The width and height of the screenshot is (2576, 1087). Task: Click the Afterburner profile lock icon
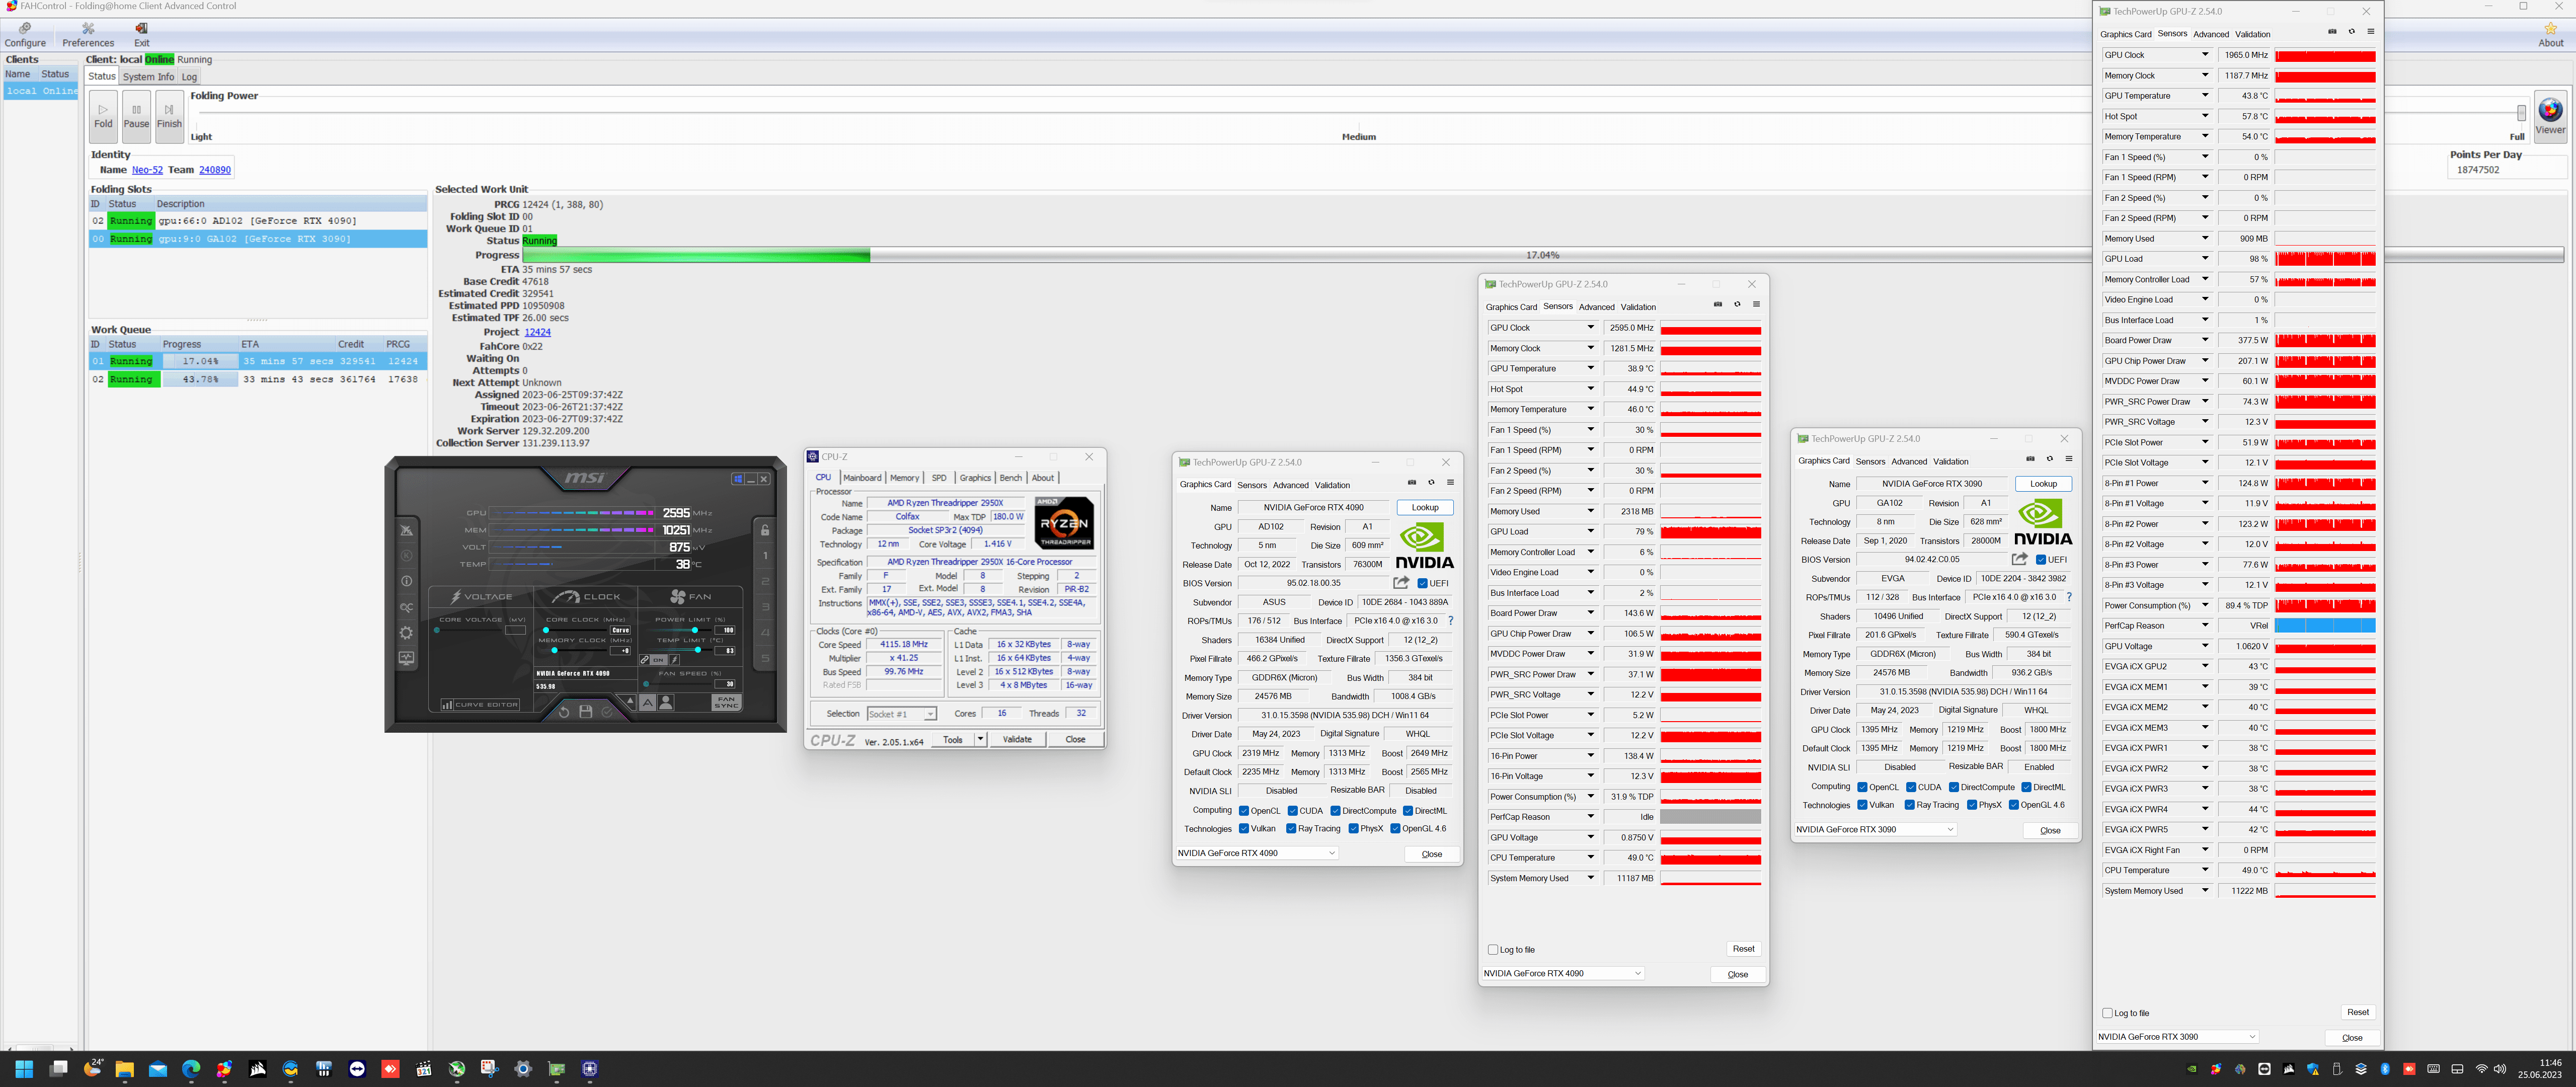[x=765, y=530]
